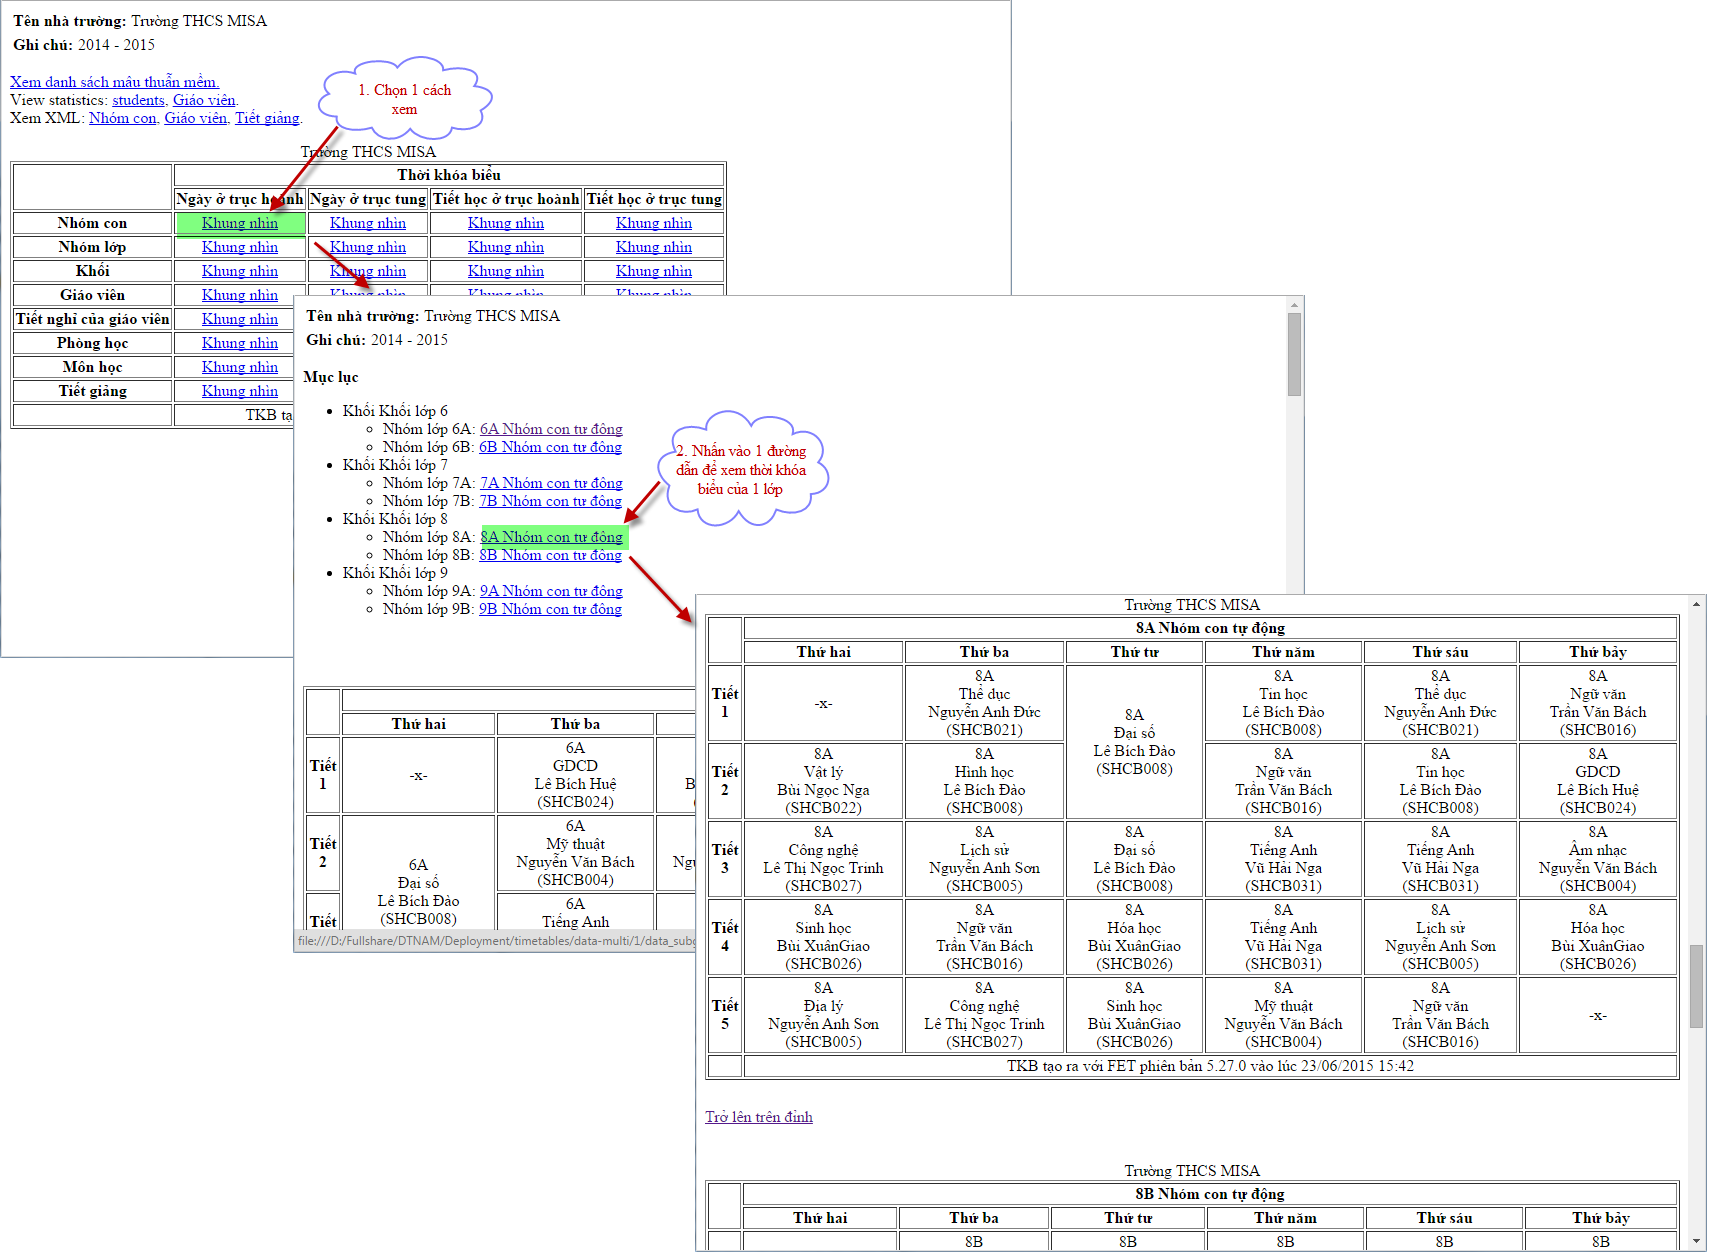Click 'Giáo viên' link in View statistics line
Viewport: 1709px width, 1254px height.
click(204, 100)
